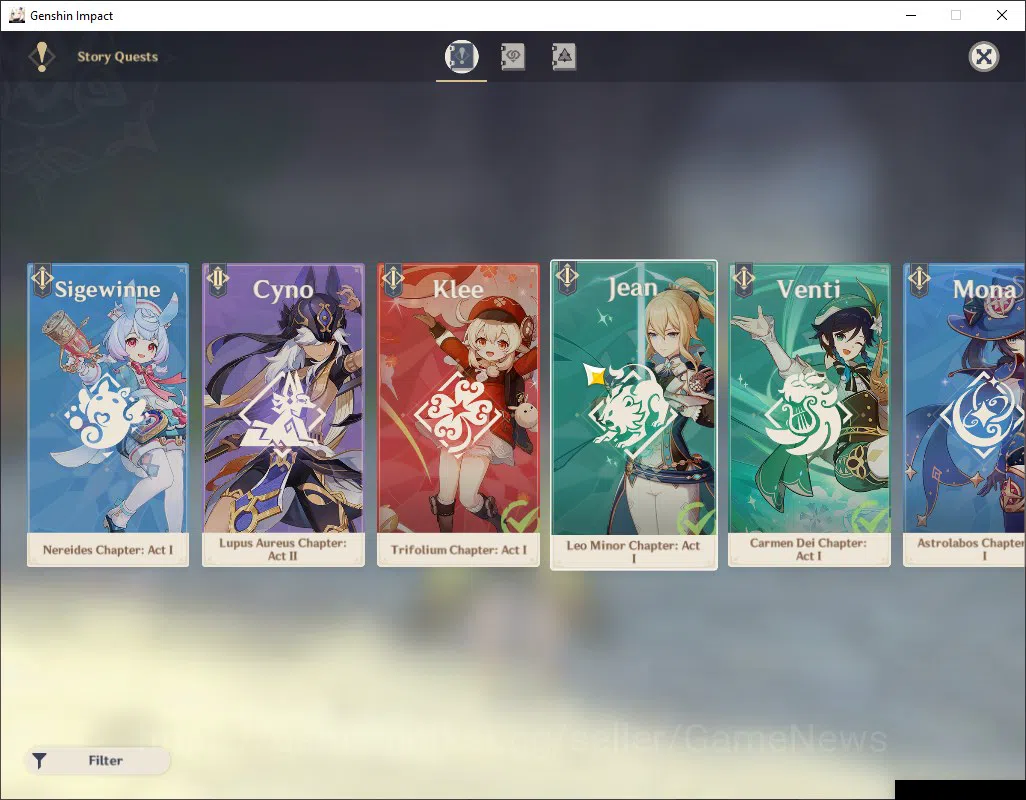Minimize the Genshin Impact window

[x=911, y=15]
